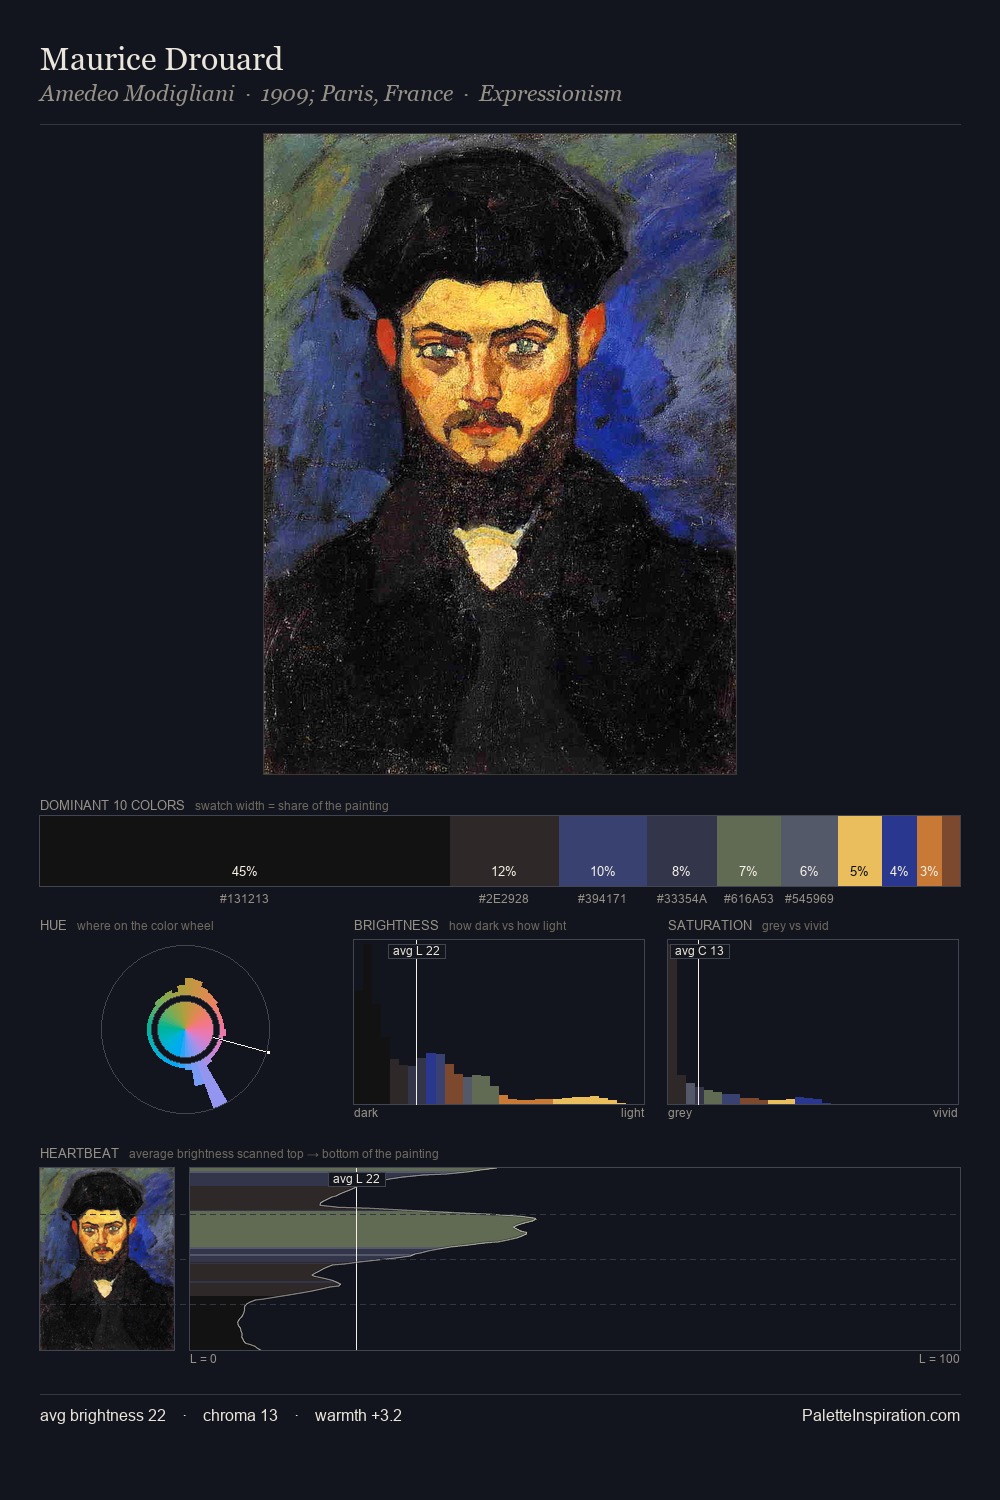Click the small painting thumbnail beside Heartbeat chart
The width and height of the screenshot is (1000, 1500).
coord(107,1259)
